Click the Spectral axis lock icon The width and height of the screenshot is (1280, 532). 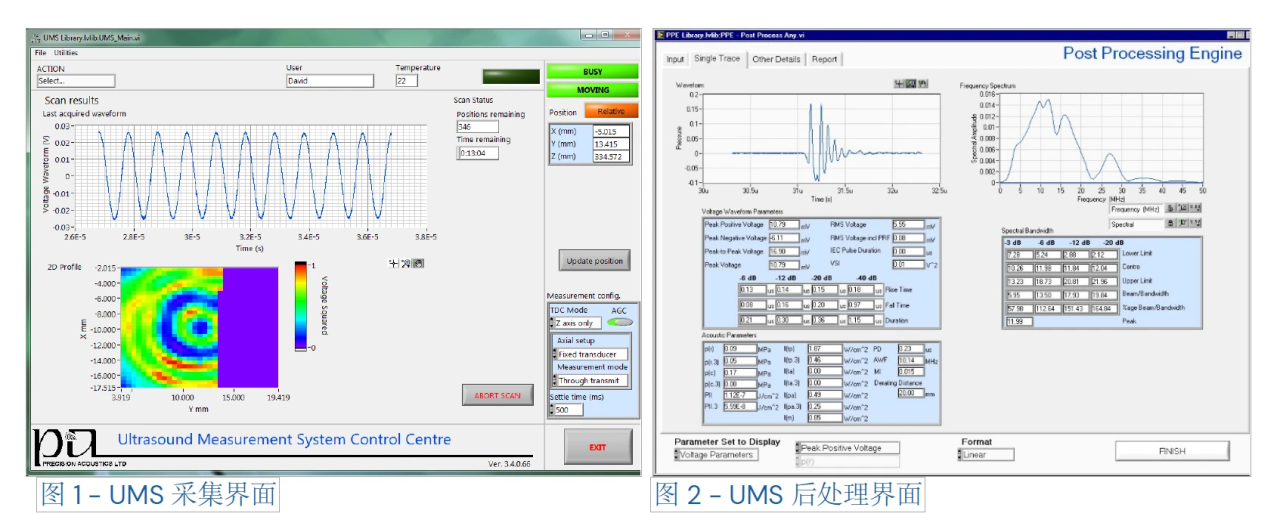1170,223
